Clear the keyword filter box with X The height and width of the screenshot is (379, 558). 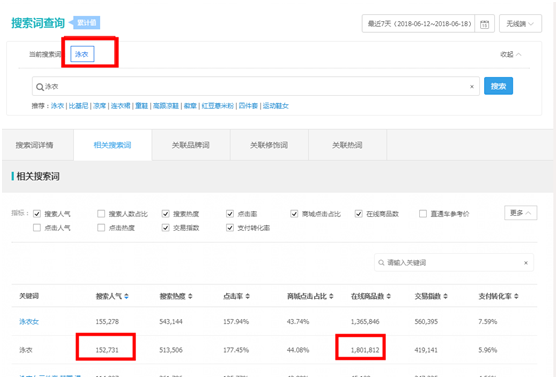point(526,263)
